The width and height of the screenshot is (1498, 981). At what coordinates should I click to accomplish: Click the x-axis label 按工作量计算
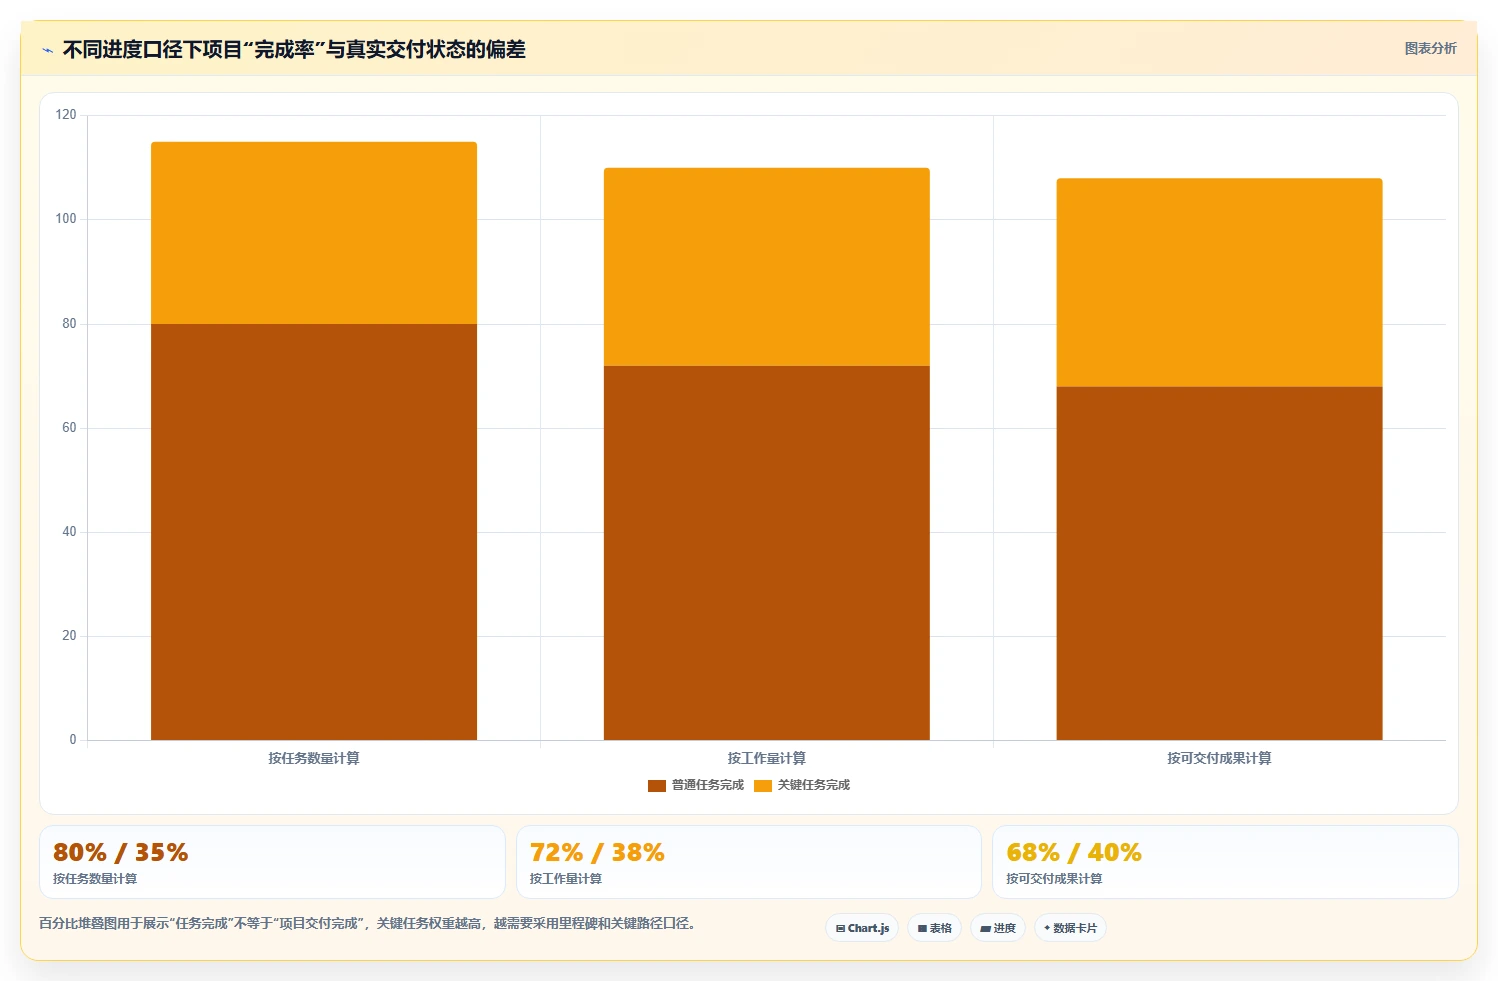pos(767,759)
